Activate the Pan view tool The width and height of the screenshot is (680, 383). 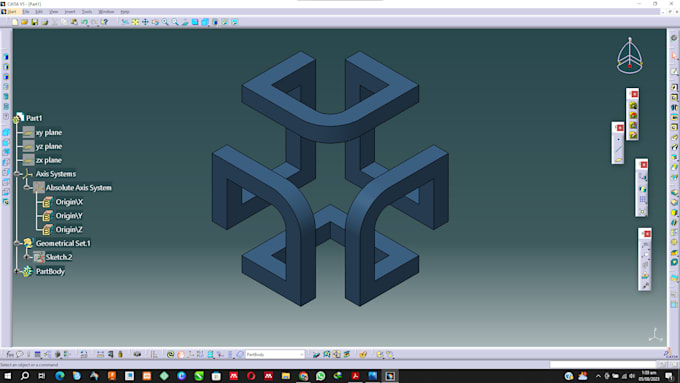pyautogui.click(x=145, y=22)
